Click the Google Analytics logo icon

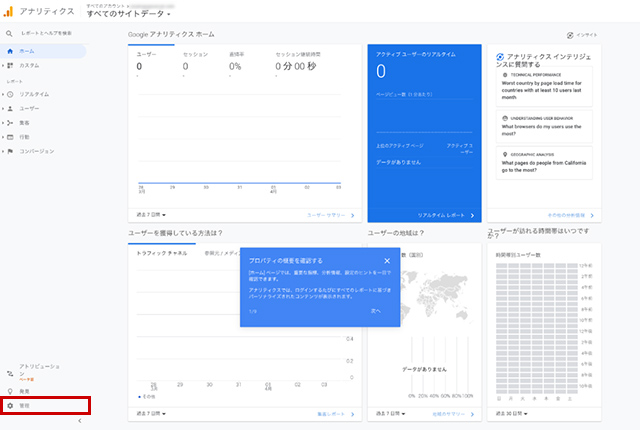click(x=8, y=11)
